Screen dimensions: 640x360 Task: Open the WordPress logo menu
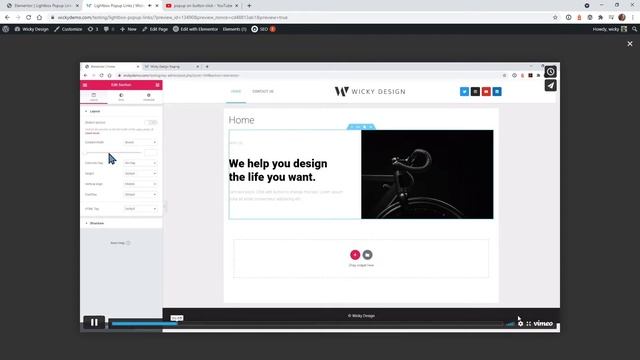point(6,29)
